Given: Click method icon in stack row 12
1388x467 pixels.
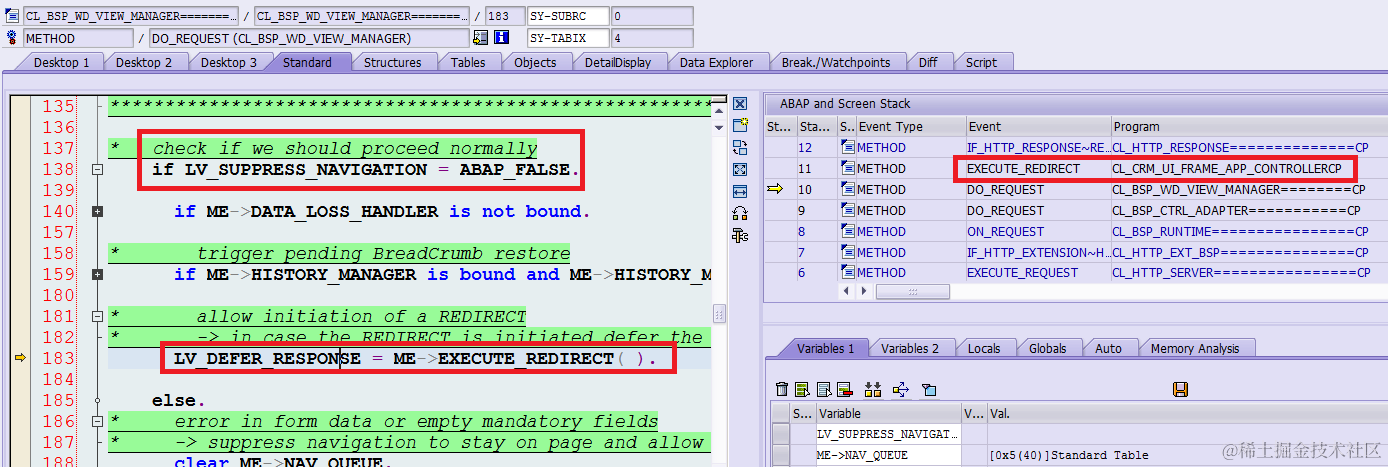Looking at the screenshot, I should 848,148.
